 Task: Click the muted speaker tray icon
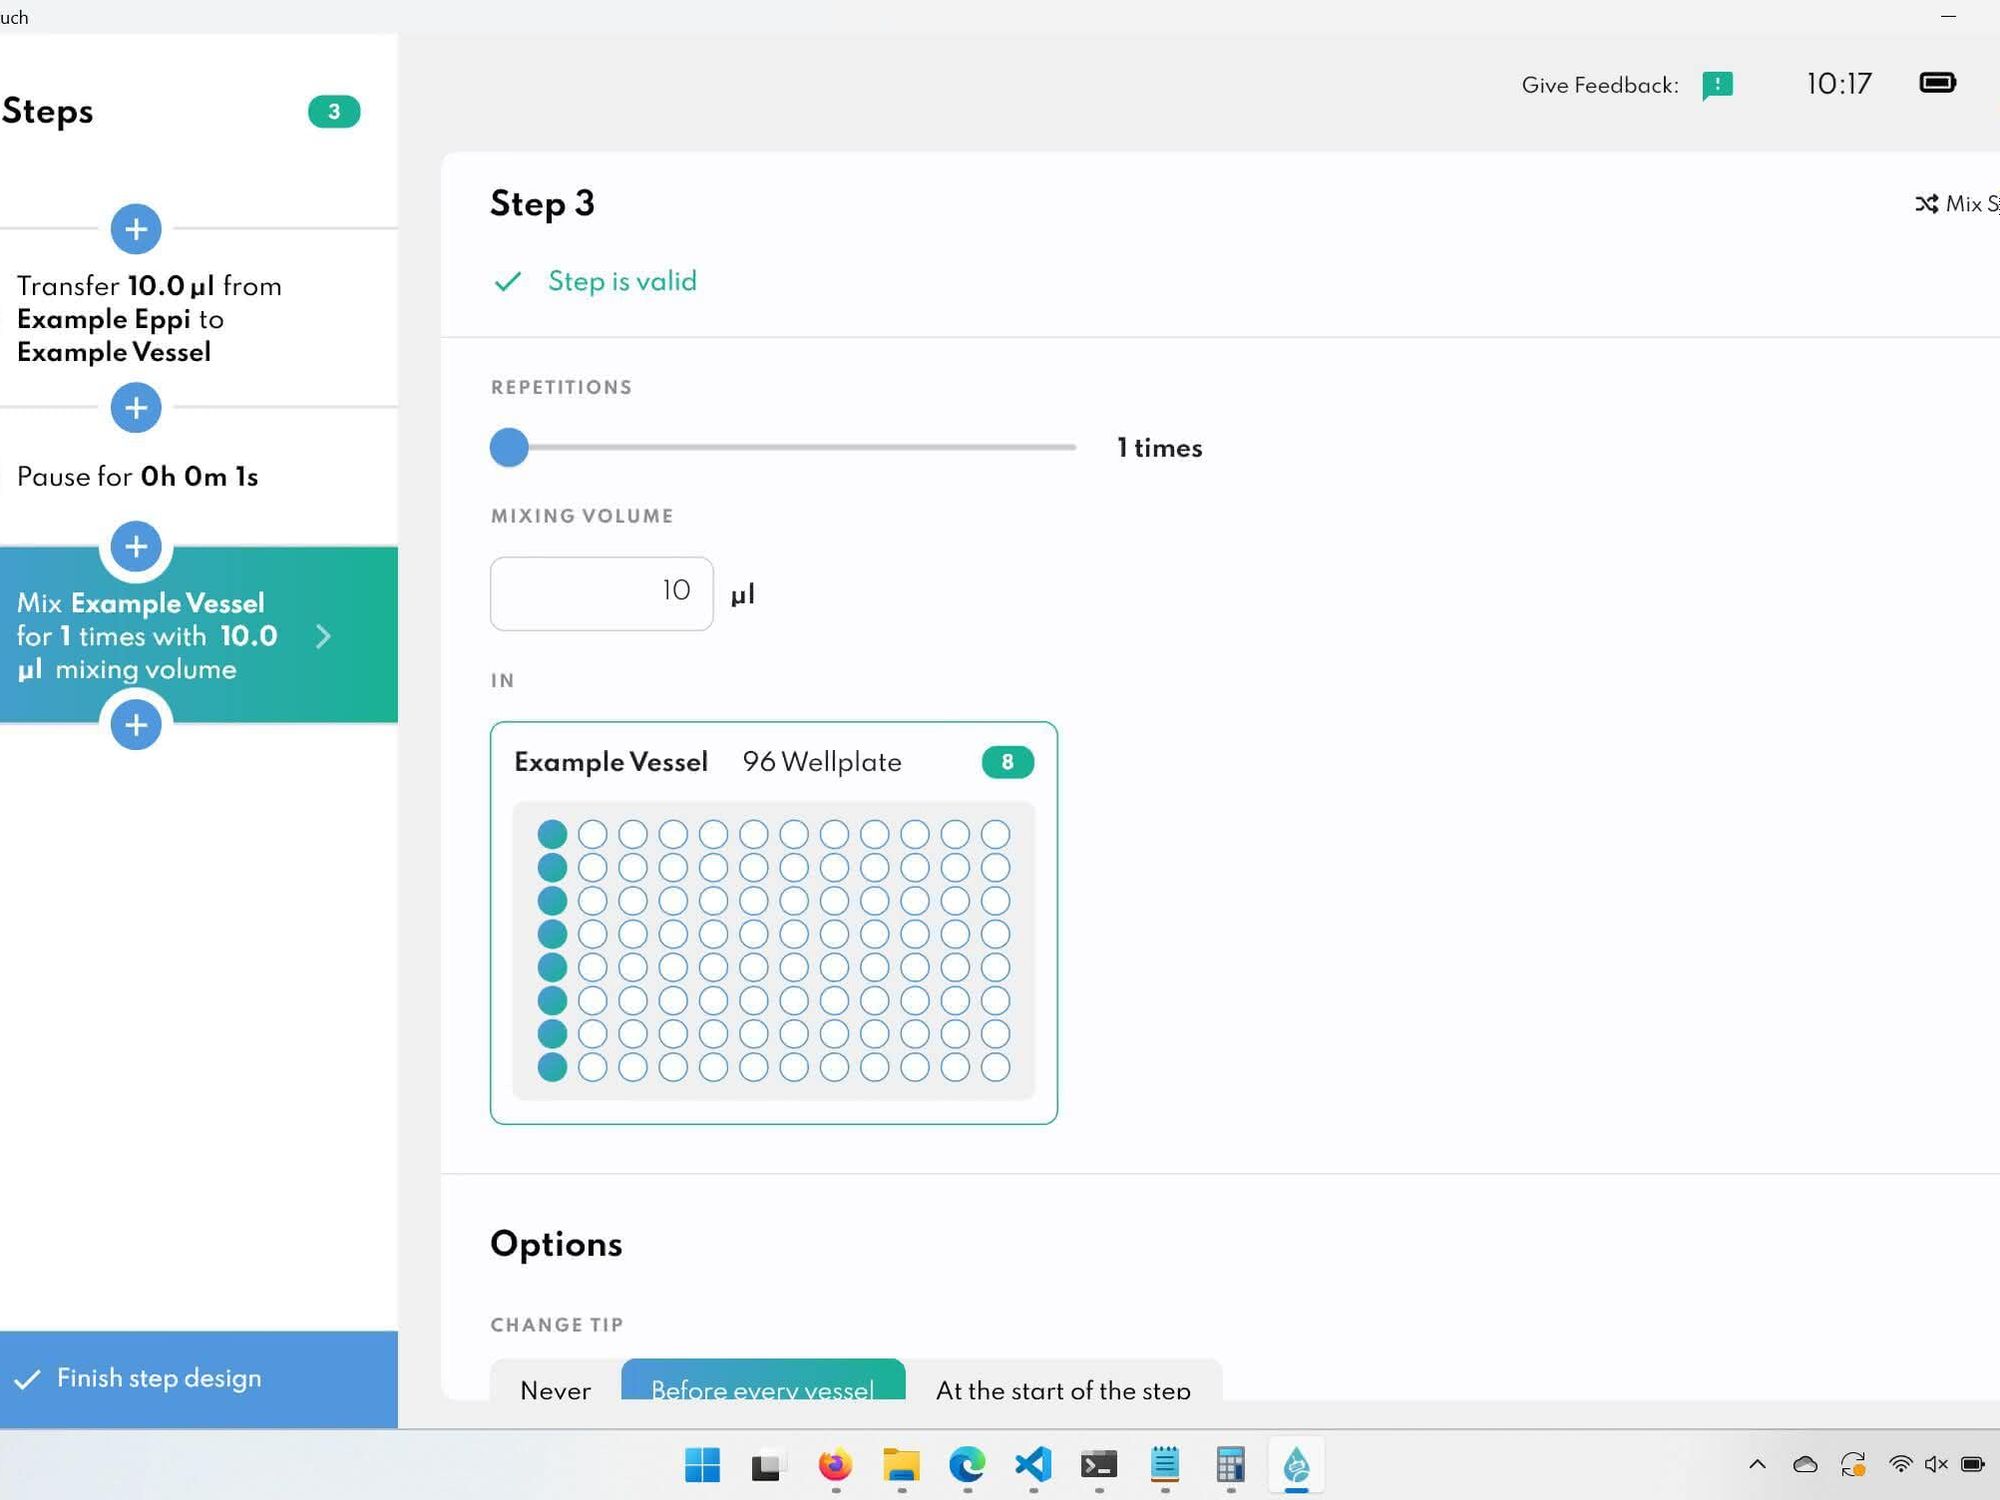click(x=1936, y=1465)
